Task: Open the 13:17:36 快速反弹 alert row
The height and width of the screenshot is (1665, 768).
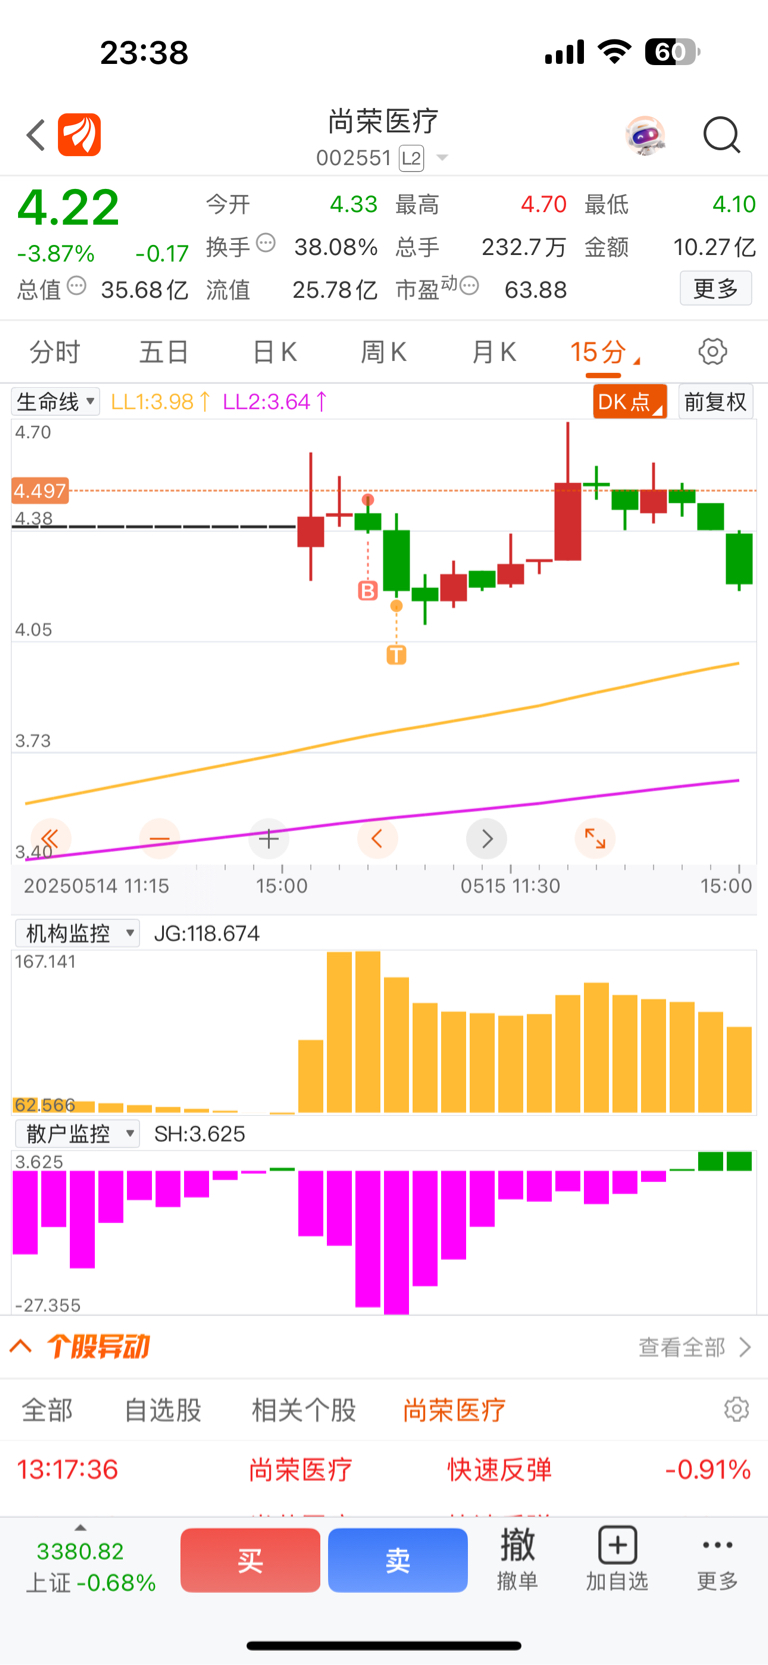Action: click(x=384, y=1470)
